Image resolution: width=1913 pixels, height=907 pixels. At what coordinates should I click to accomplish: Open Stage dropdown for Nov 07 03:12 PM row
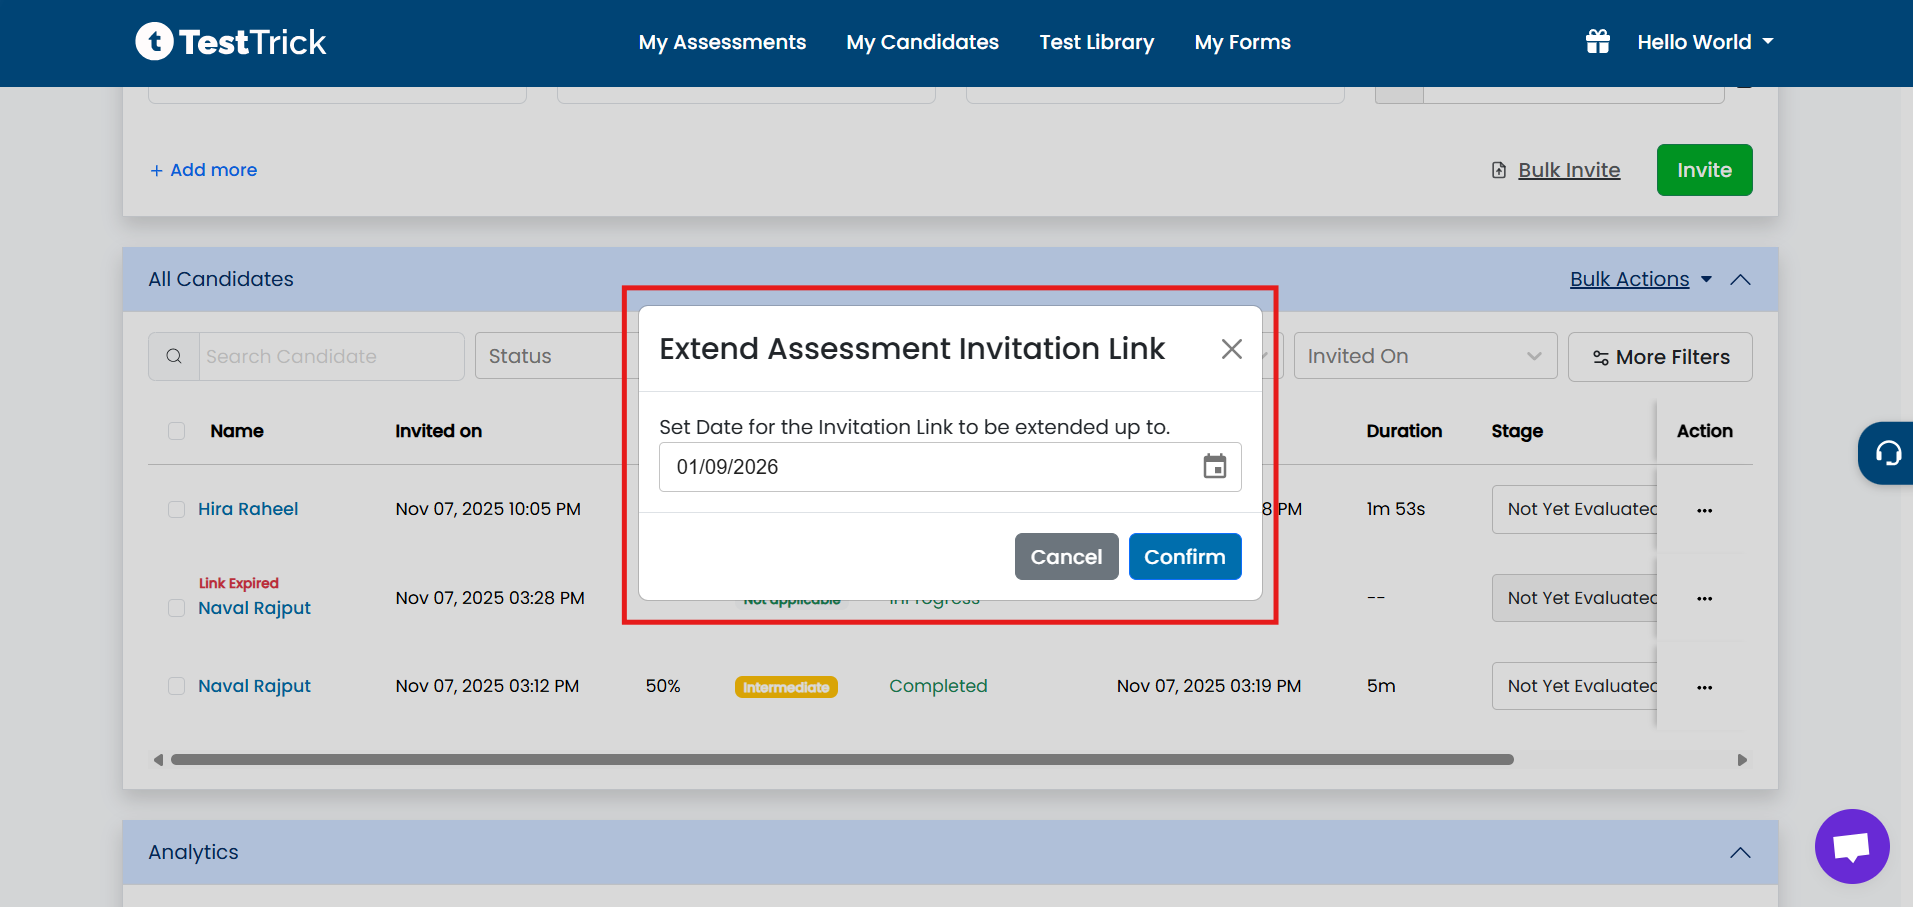point(1574,686)
